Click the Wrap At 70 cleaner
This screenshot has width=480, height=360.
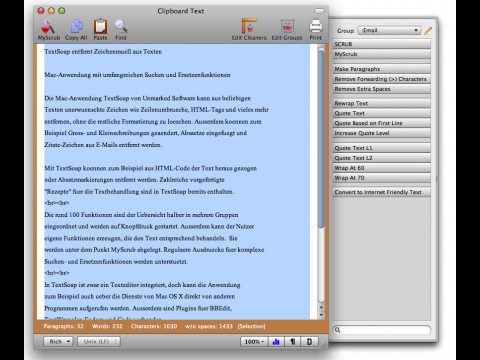[382, 178]
